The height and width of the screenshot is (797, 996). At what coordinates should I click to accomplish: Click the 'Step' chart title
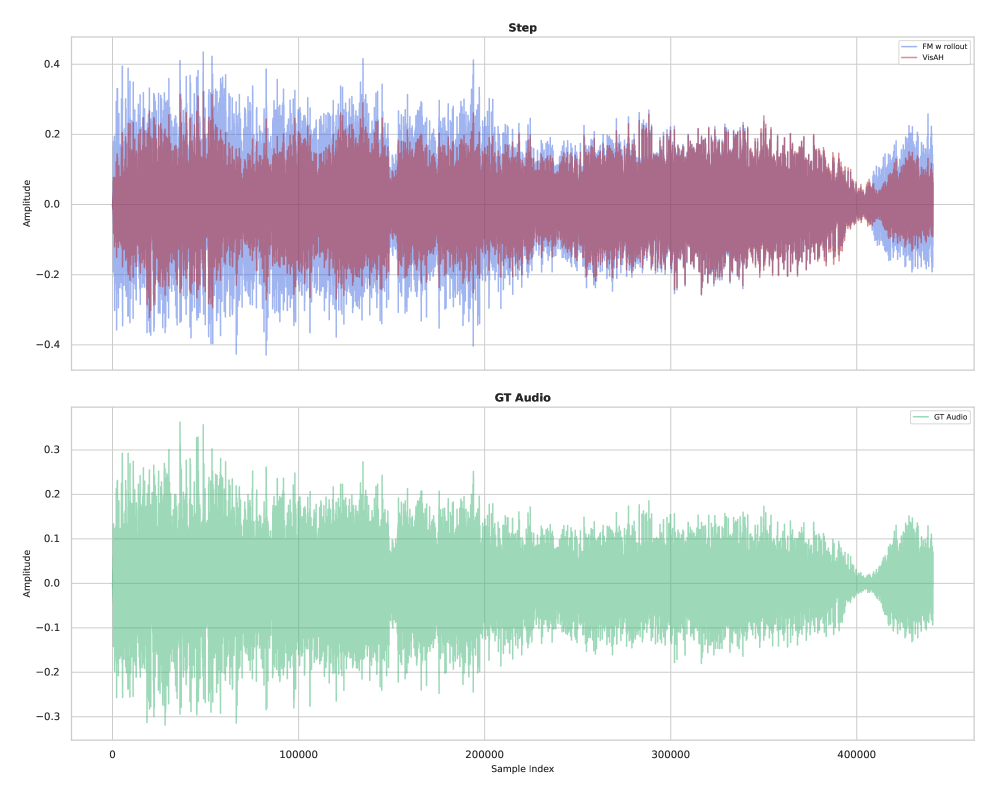(522, 27)
